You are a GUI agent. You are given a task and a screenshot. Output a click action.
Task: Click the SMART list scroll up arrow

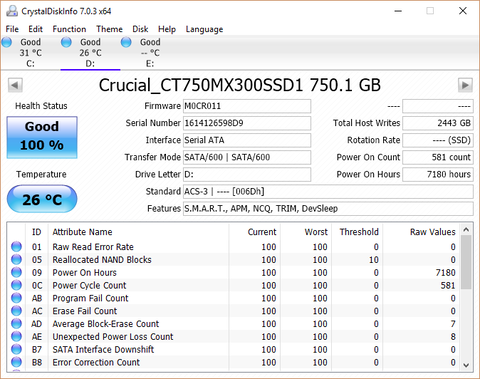pos(466,230)
